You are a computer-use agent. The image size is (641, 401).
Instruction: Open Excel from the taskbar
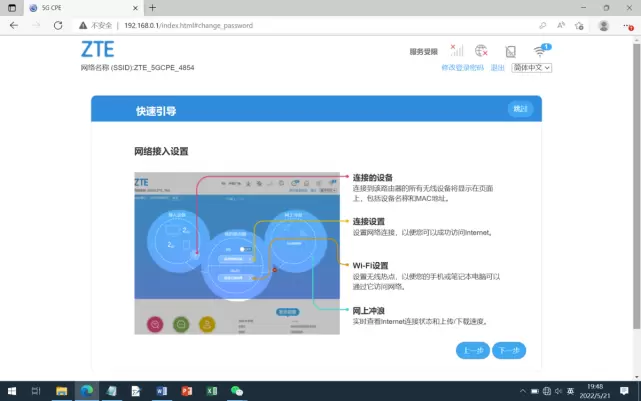(x=212, y=391)
